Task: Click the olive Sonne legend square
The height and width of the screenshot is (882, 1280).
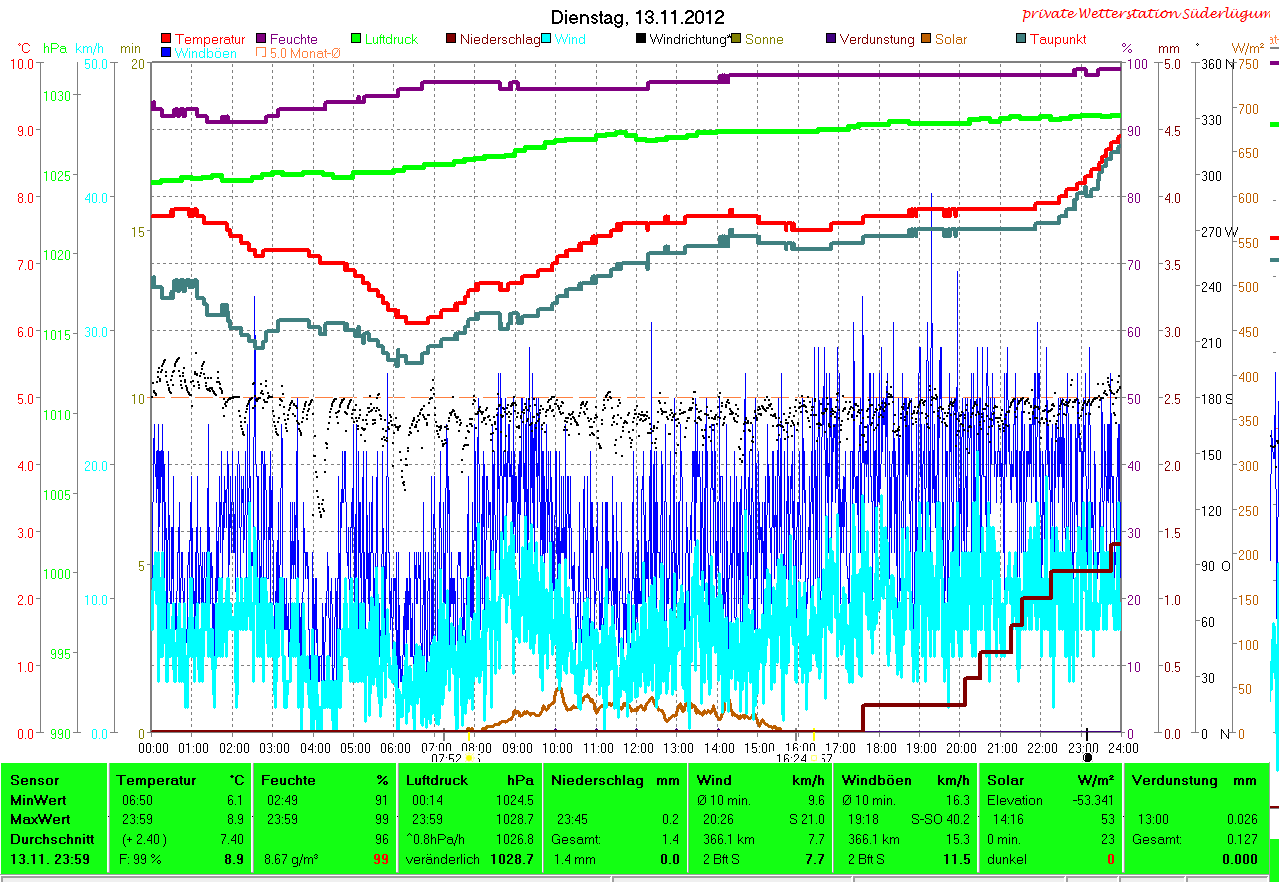Action: (736, 40)
